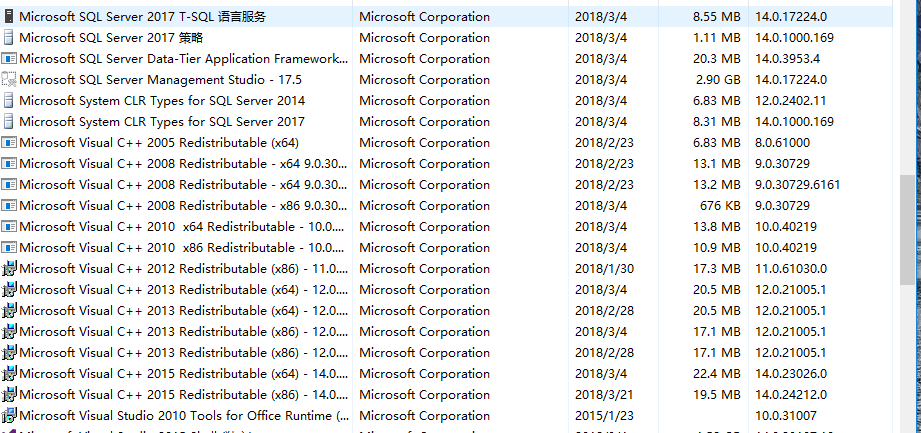Click the install date '2015/1/23'
The image size is (921, 433).
[x=604, y=416]
